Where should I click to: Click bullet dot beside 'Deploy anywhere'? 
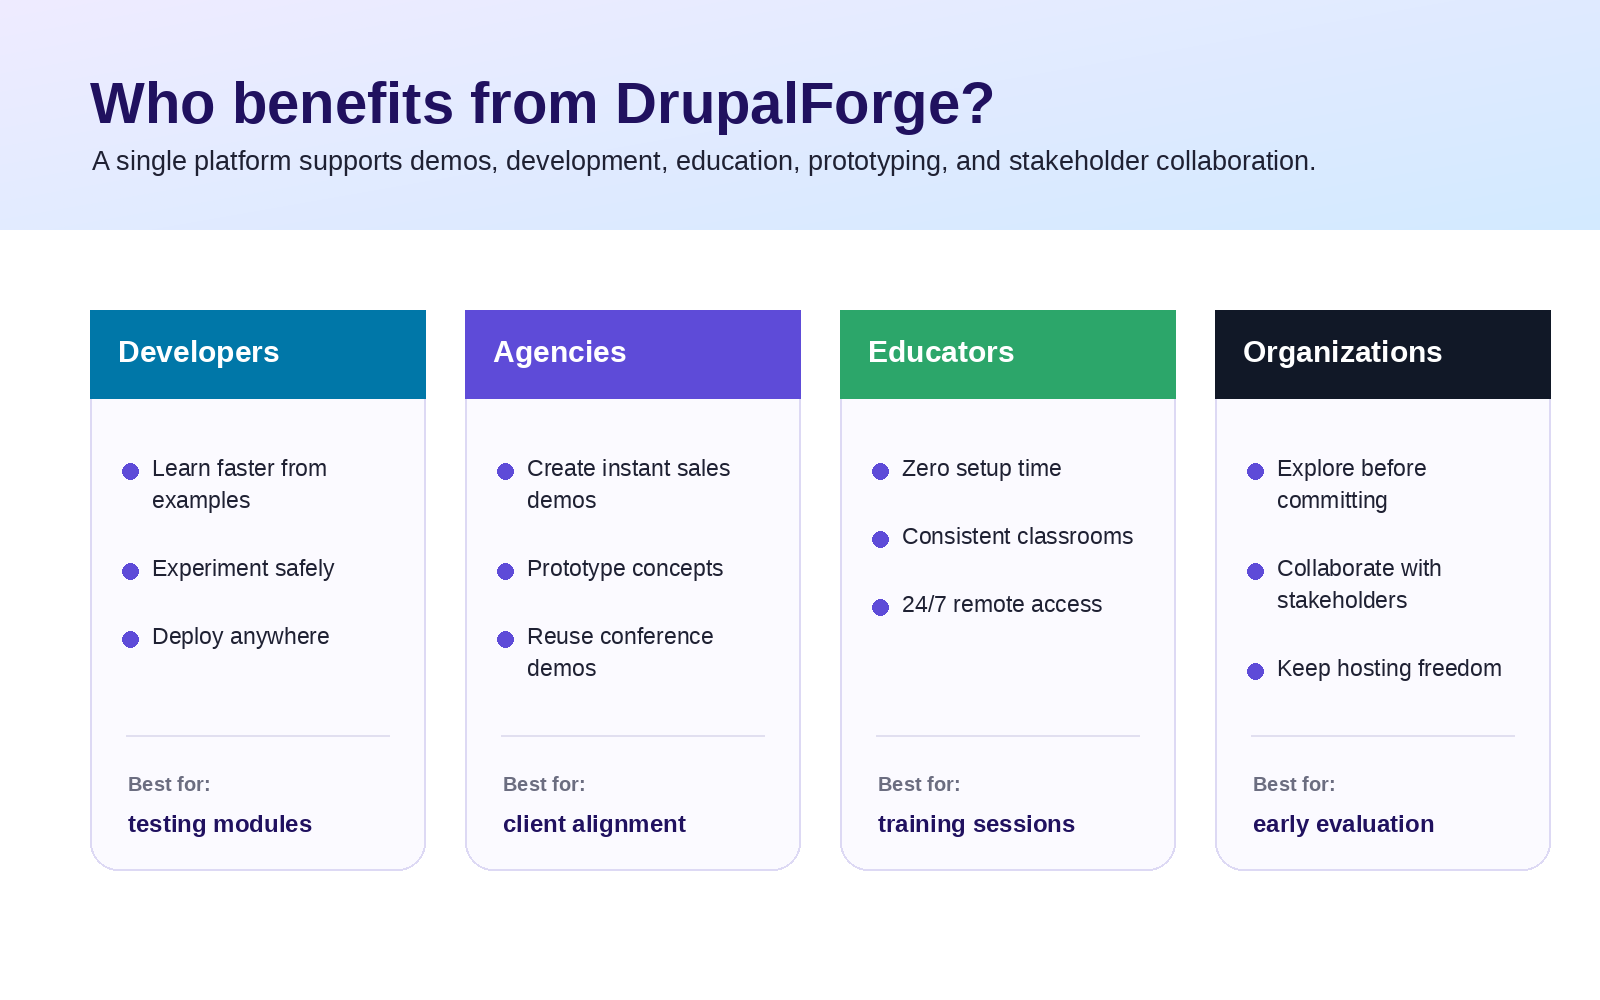click(x=130, y=639)
